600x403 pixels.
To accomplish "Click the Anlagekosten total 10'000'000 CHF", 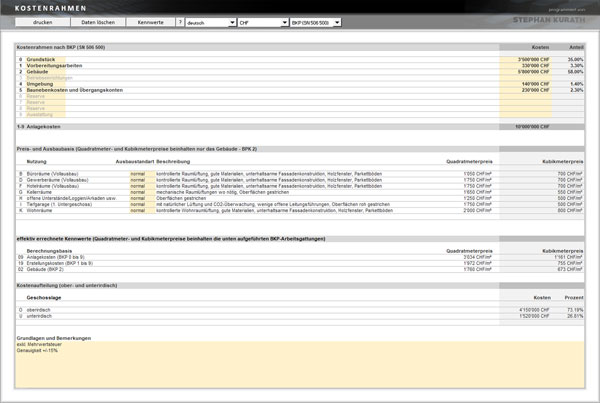I will coord(532,127).
